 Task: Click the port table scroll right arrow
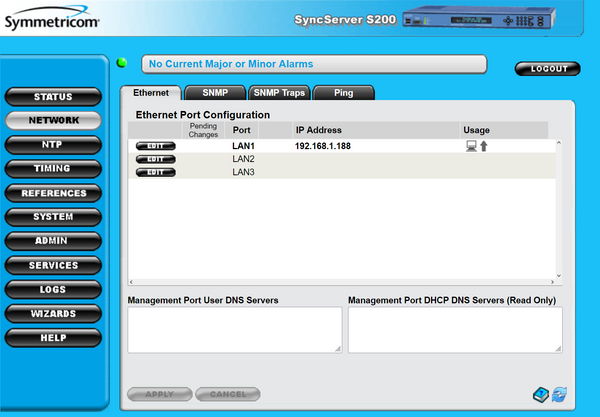tap(551, 280)
